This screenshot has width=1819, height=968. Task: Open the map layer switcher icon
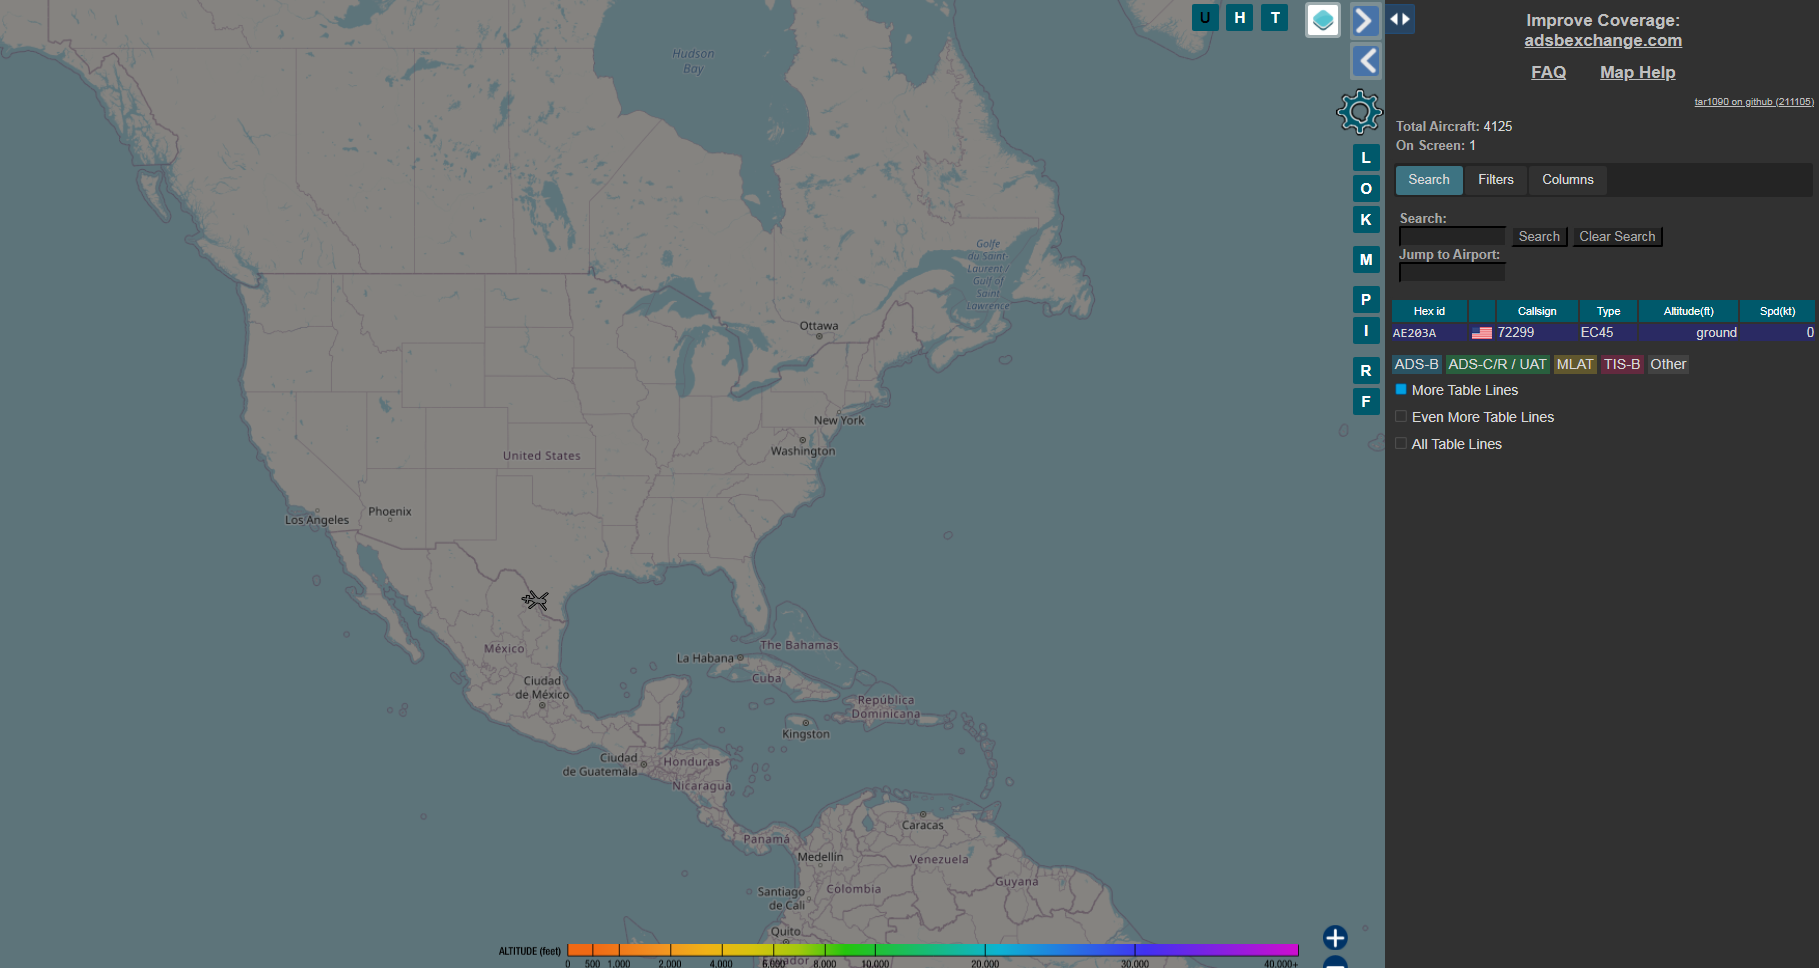point(1323,20)
